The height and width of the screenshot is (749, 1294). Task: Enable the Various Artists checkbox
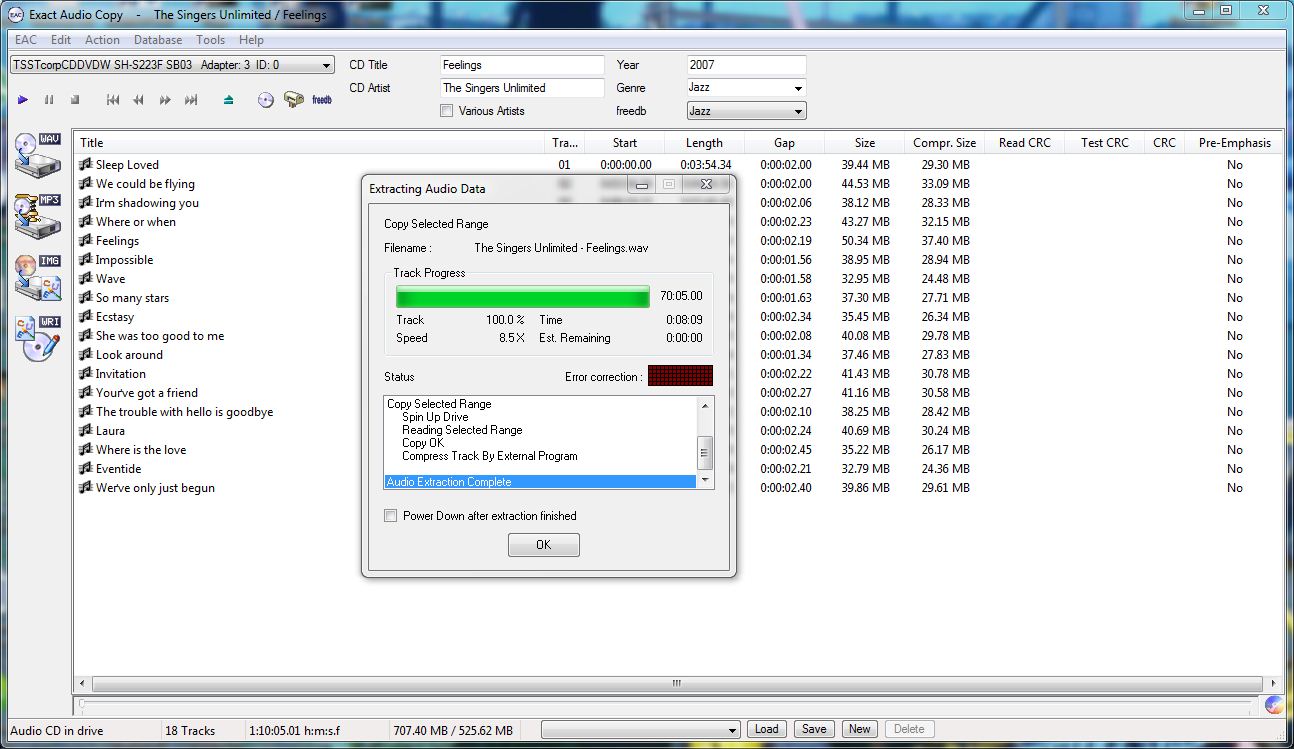point(447,111)
